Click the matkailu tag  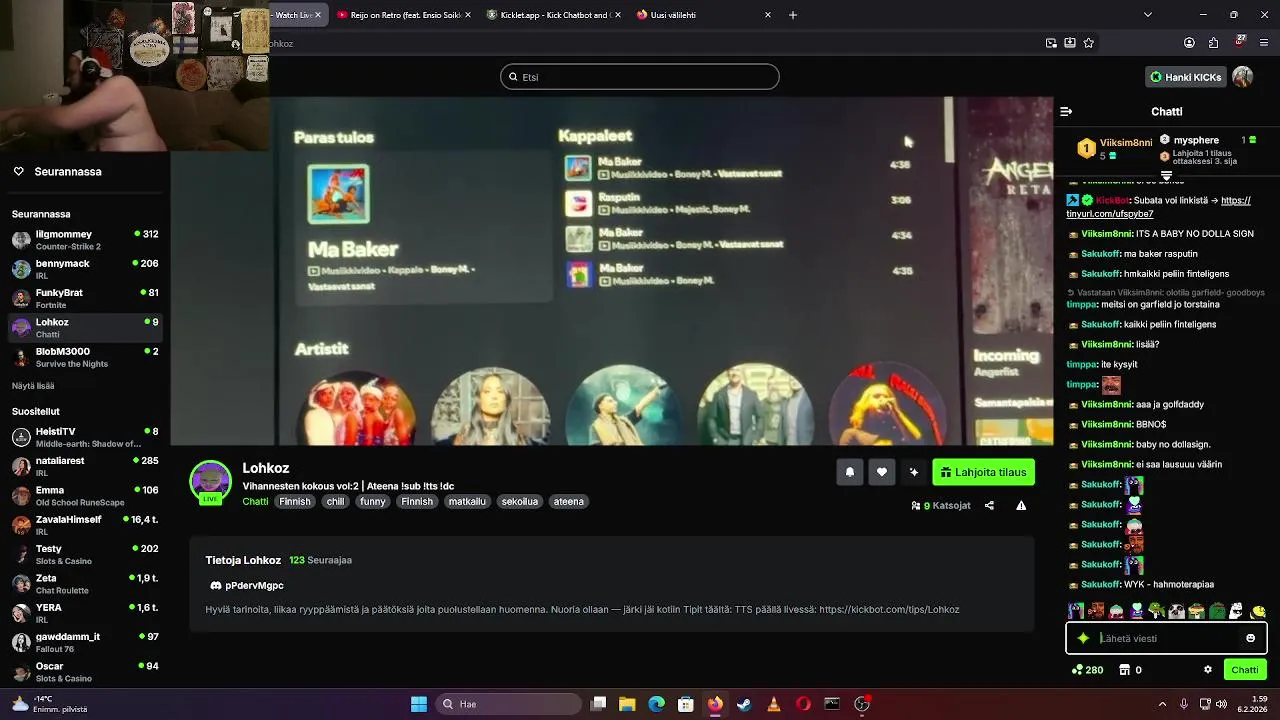pos(467,502)
